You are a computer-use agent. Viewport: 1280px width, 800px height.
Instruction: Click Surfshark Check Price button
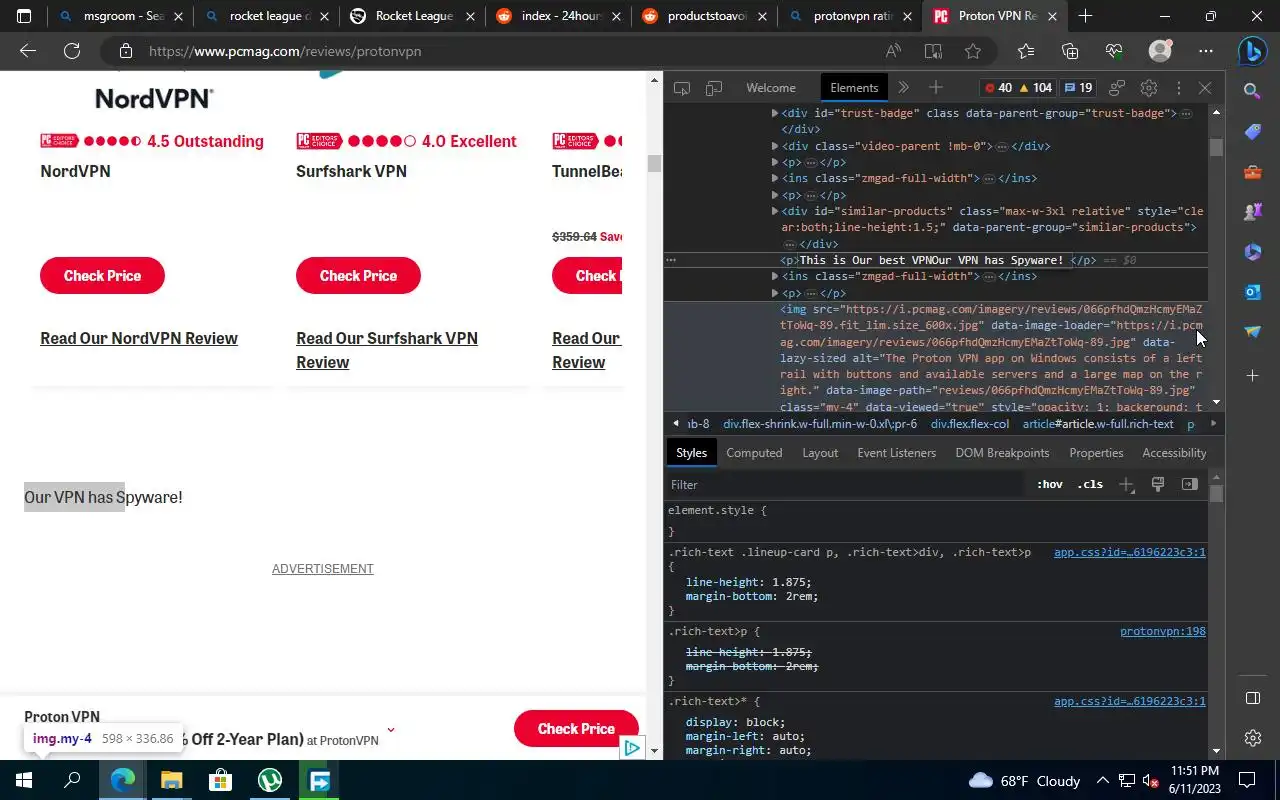tap(358, 276)
